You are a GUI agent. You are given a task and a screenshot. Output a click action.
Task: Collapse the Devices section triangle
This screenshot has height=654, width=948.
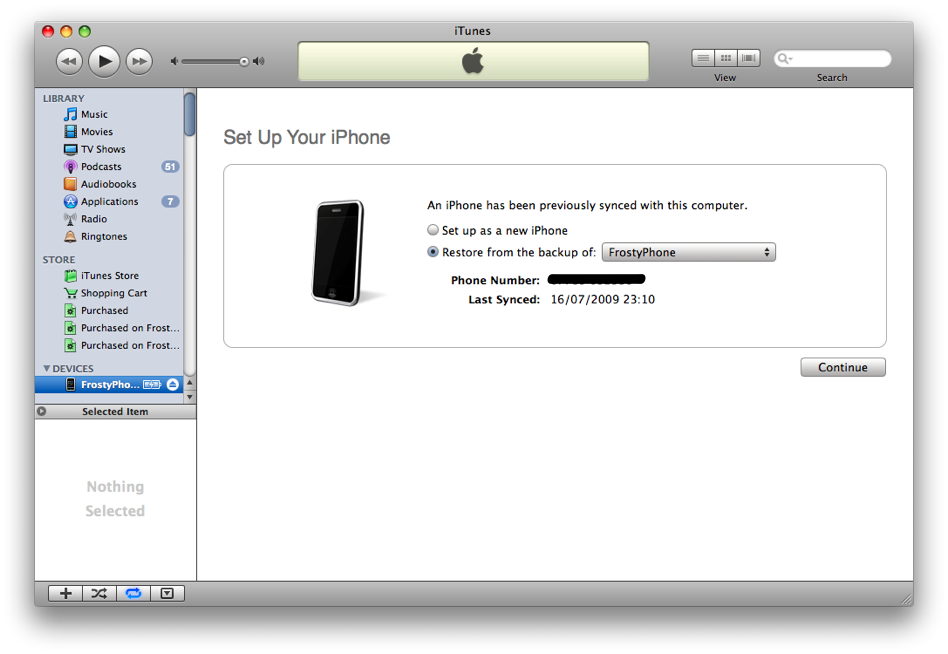[46, 369]
